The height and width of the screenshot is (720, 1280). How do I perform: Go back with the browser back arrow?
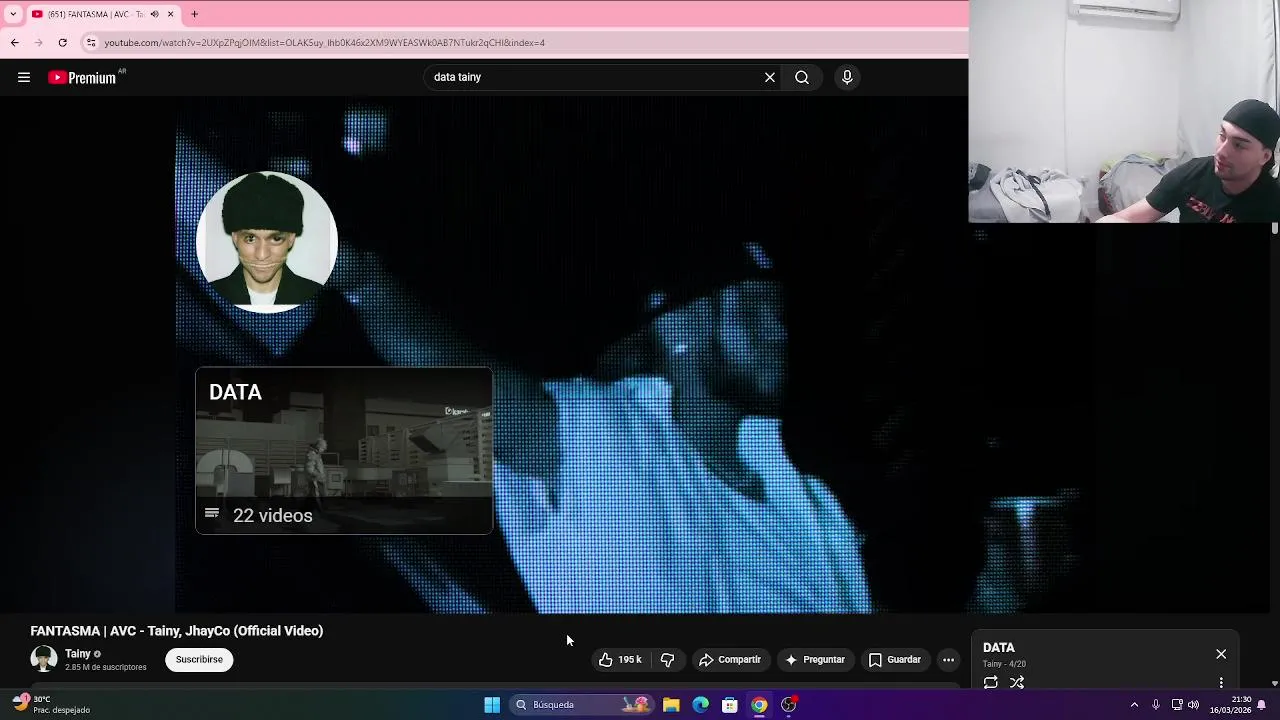pos(14,43)
